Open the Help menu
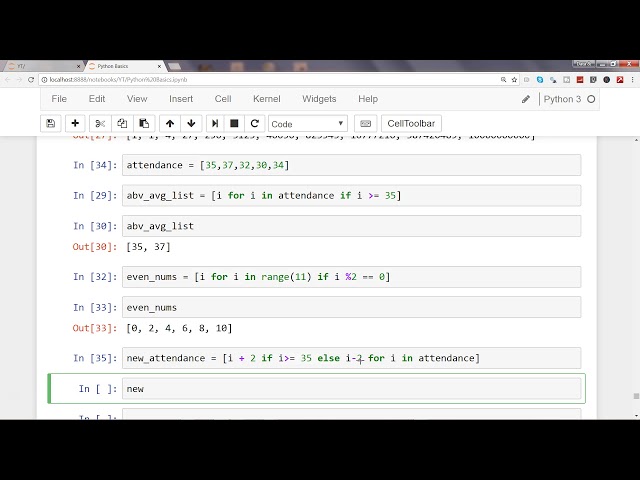This screenshot has height=480, width=640. [x=368, y=99]
